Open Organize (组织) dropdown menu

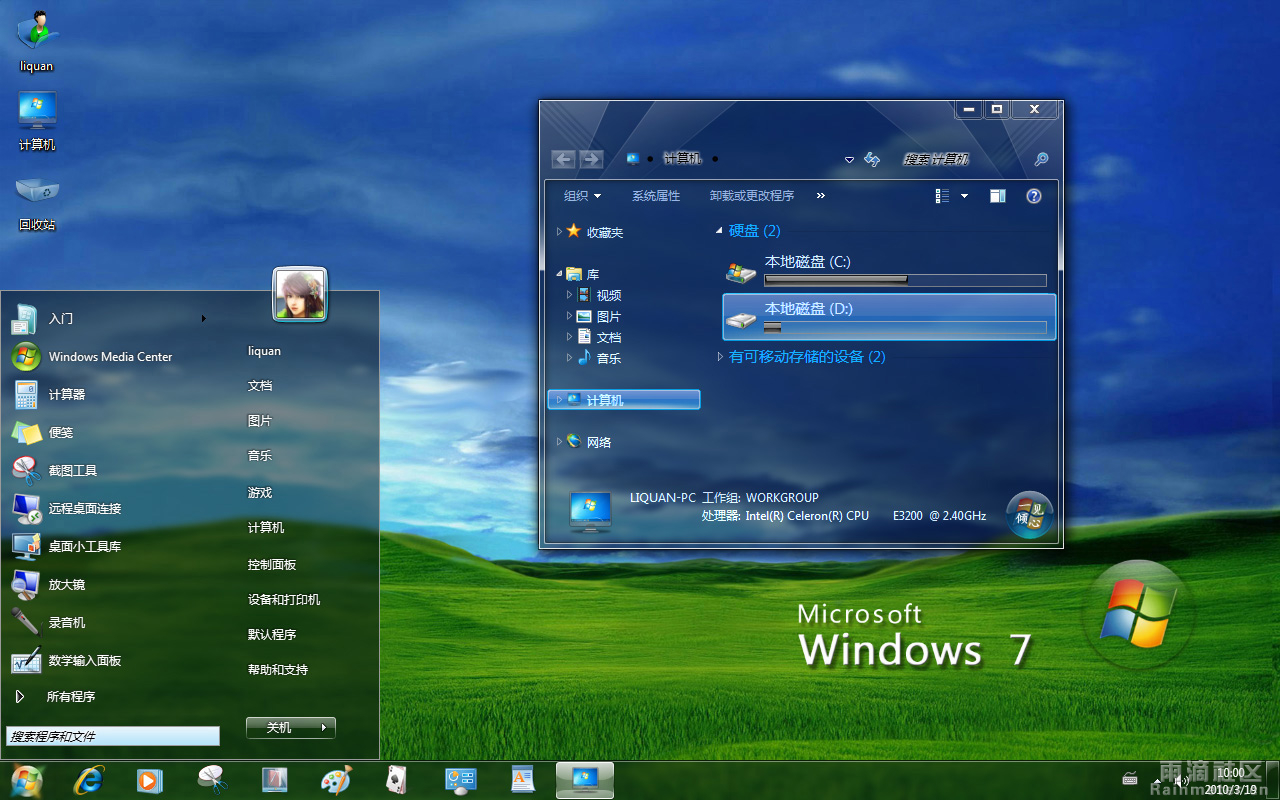click(x=582, y=196)
